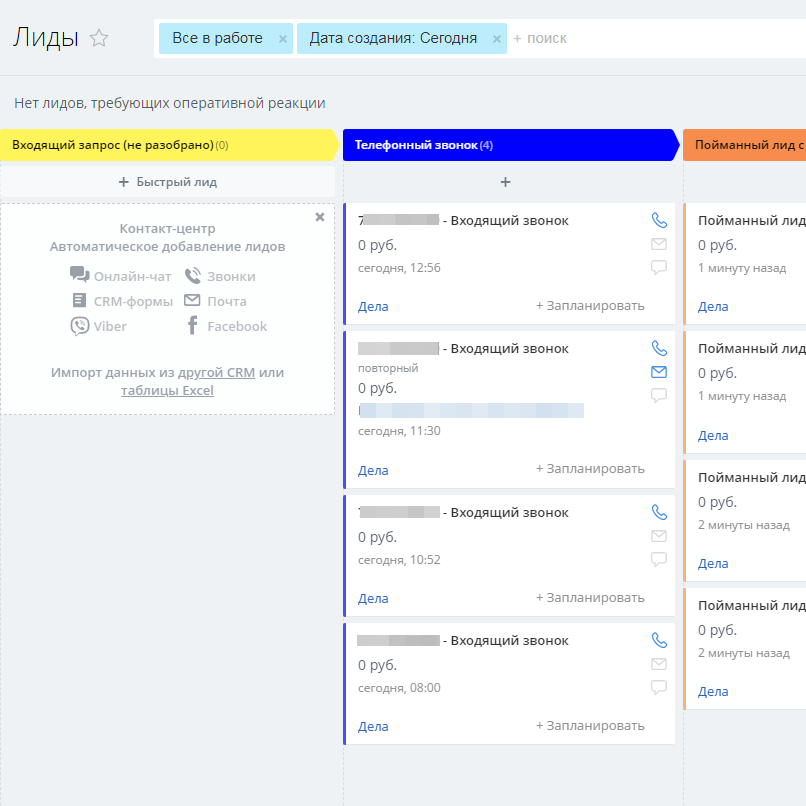Select 'сегодня, 08:00' timestamp text
806x806 pixels.
click(399, 688)
